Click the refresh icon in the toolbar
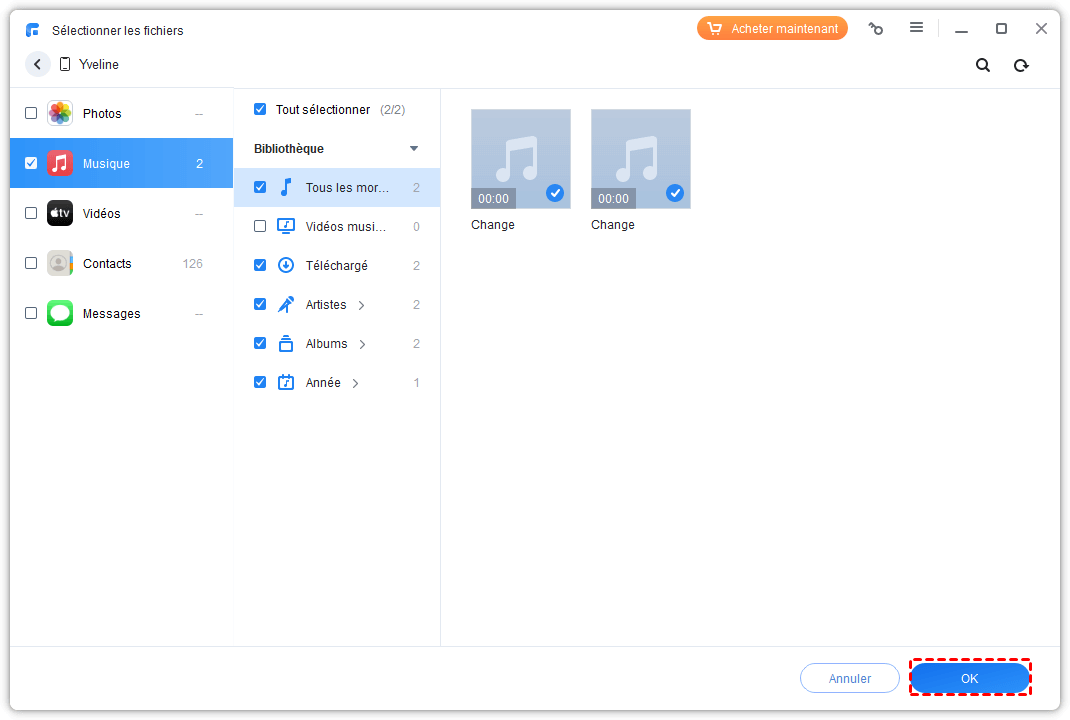The width and height of the screenshot is (1070, 720). pyautogui.click(x=1021, y=65)
